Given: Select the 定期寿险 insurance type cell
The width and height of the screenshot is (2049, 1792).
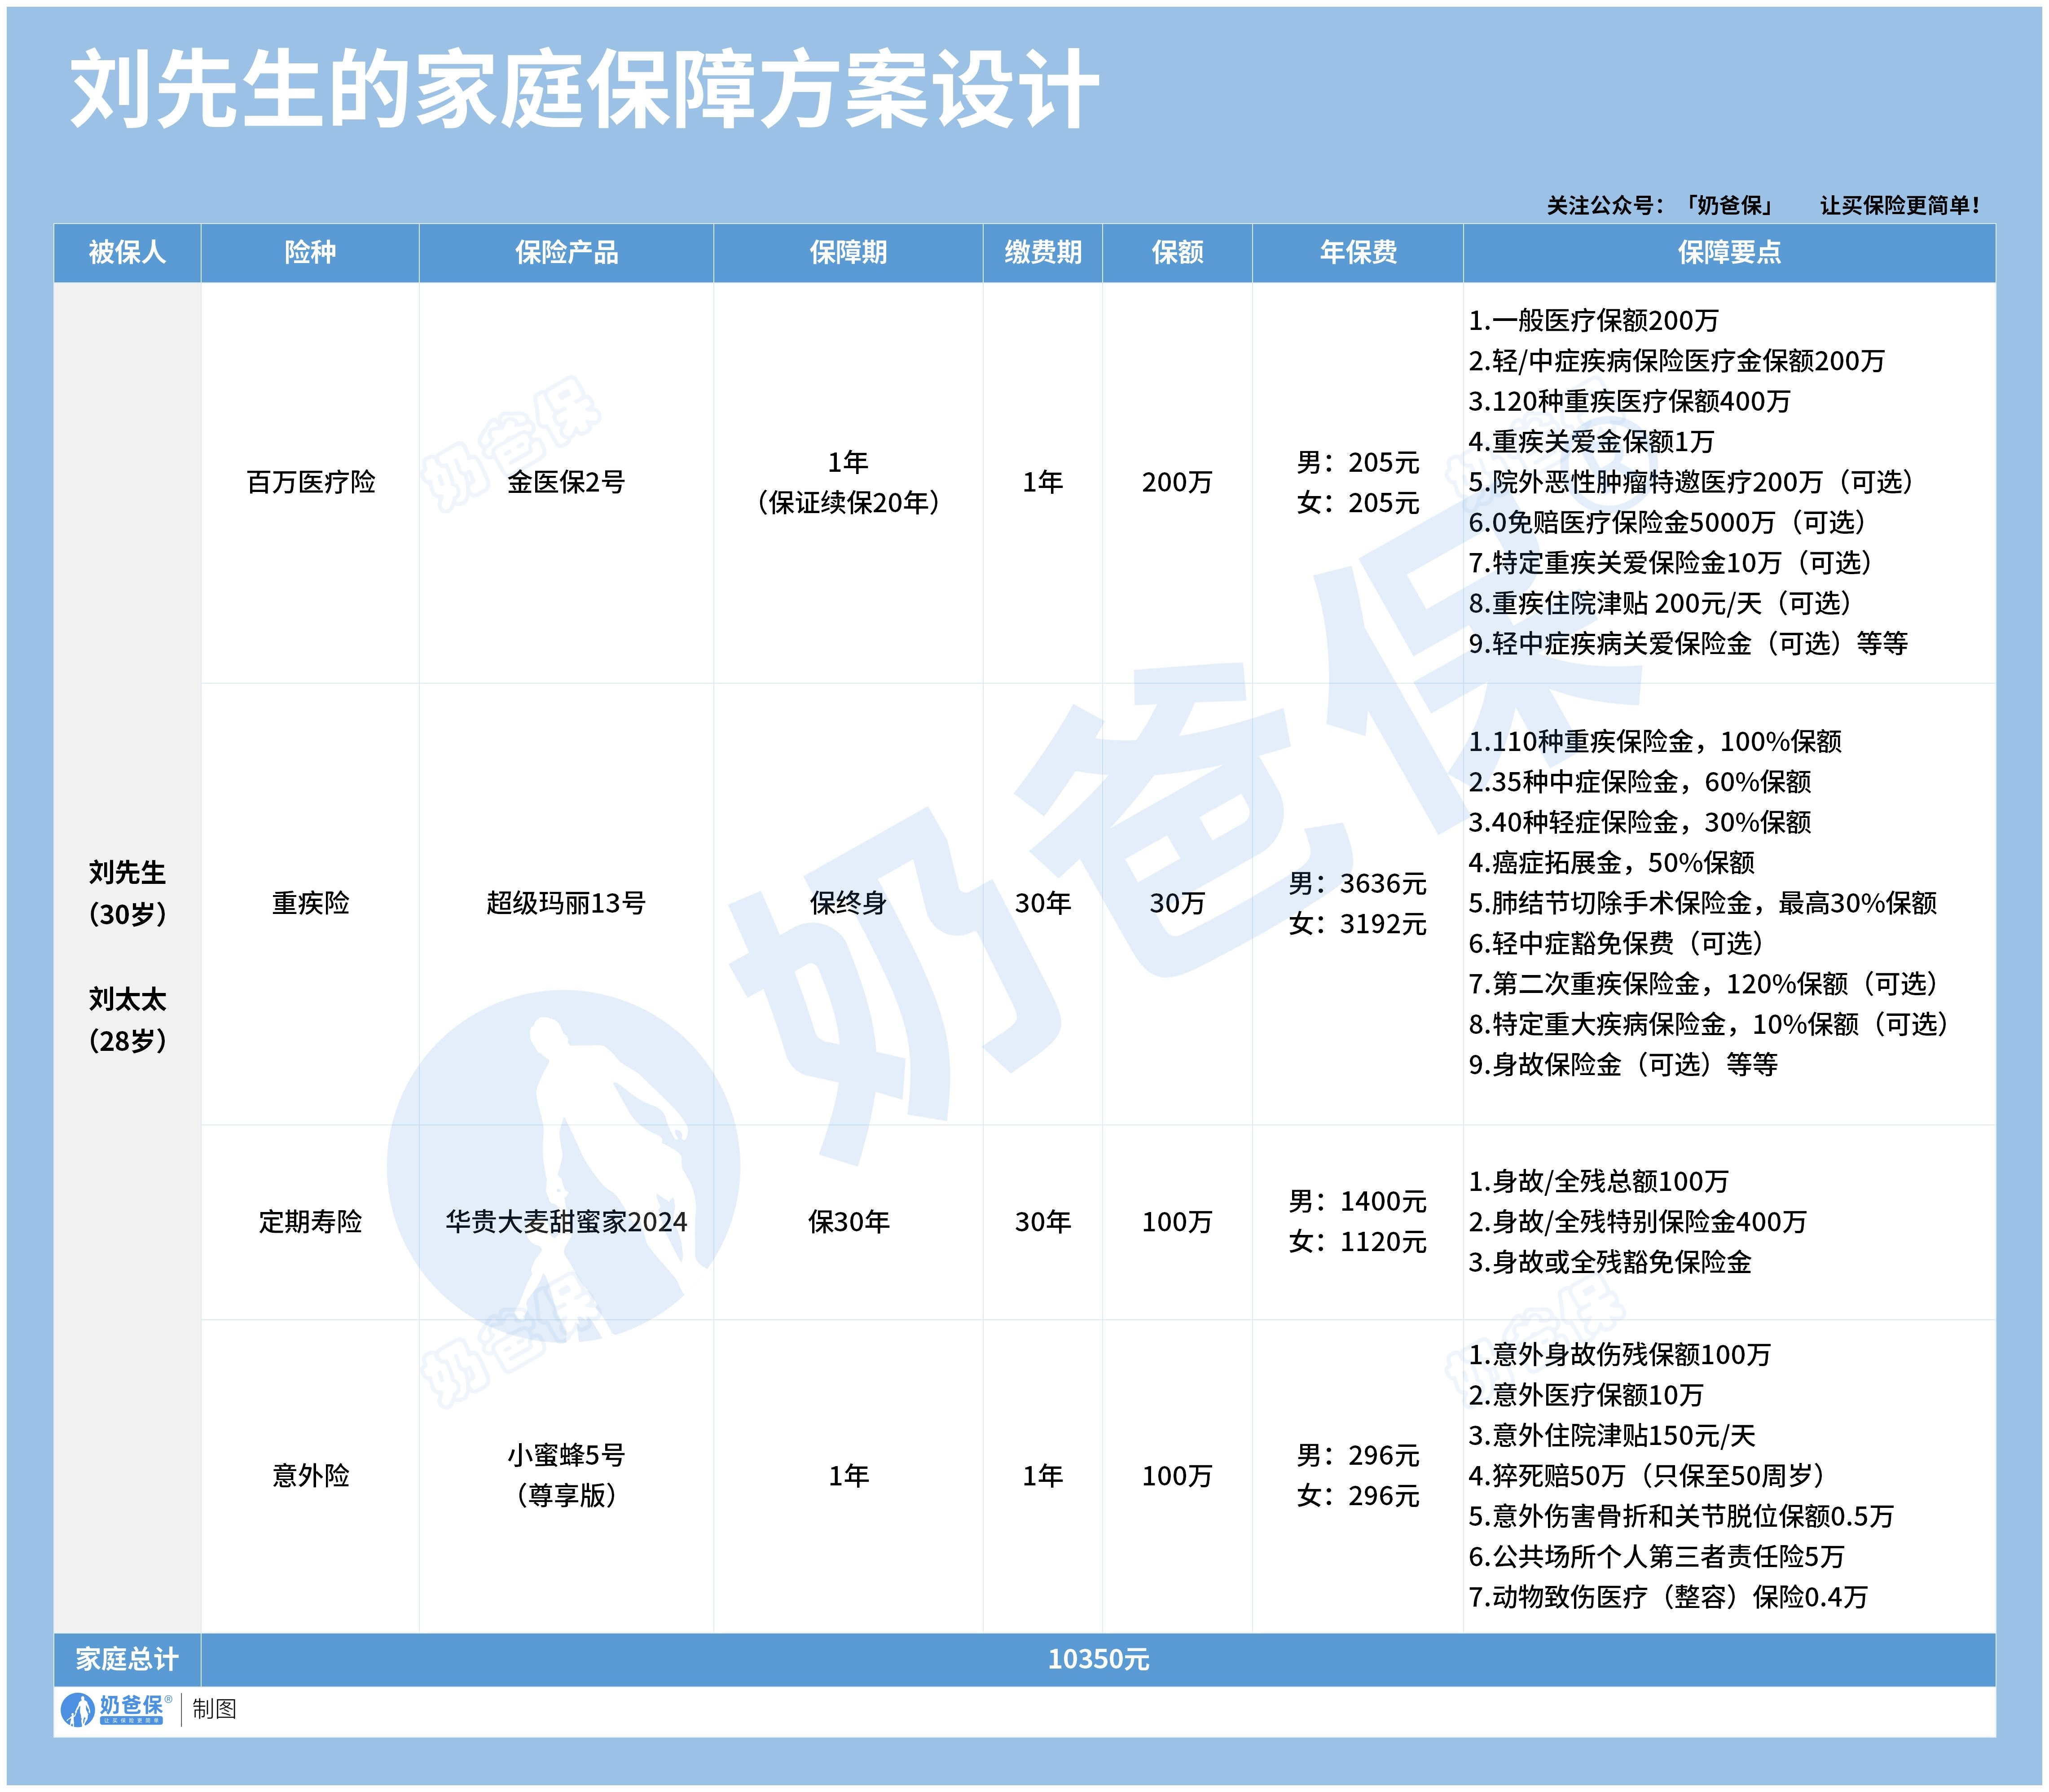Looking at the screenshot, I should [311, 1222].
